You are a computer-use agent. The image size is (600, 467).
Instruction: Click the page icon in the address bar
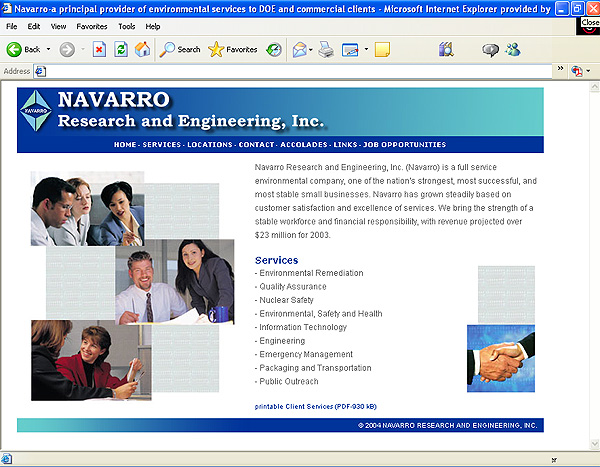point(40,71)
